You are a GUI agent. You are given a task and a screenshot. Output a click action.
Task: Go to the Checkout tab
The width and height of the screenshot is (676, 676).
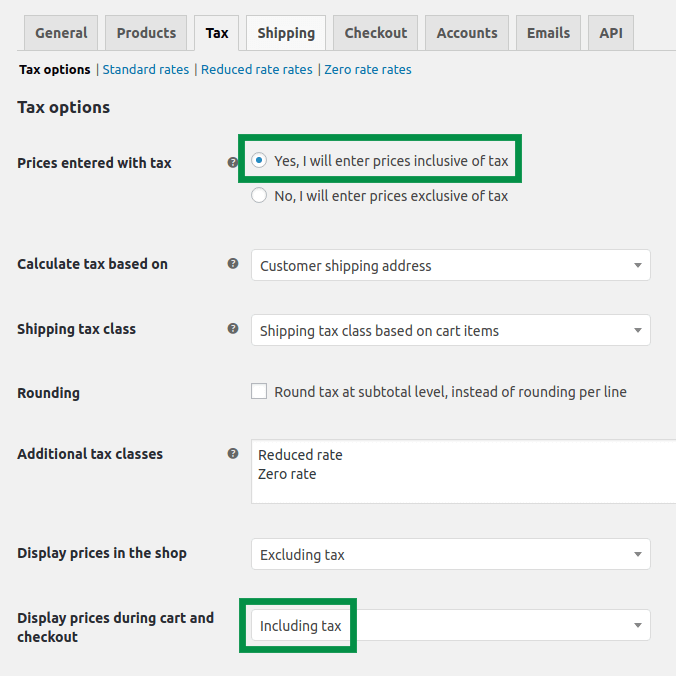tap(376, 33)
